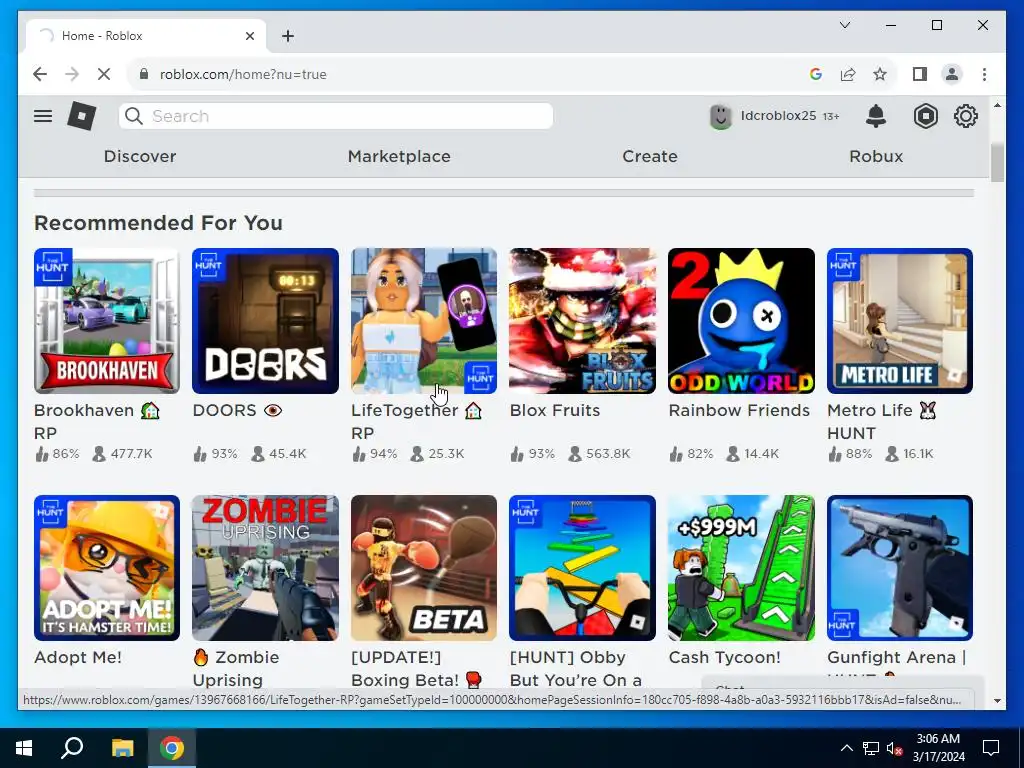Click the Chrome forward arrow
1024x768 pixels.
pos(72,74)
